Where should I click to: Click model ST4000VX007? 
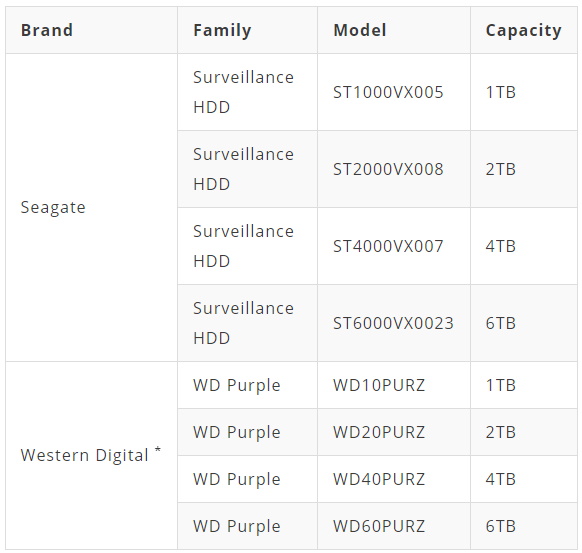(x=388, y=246)
